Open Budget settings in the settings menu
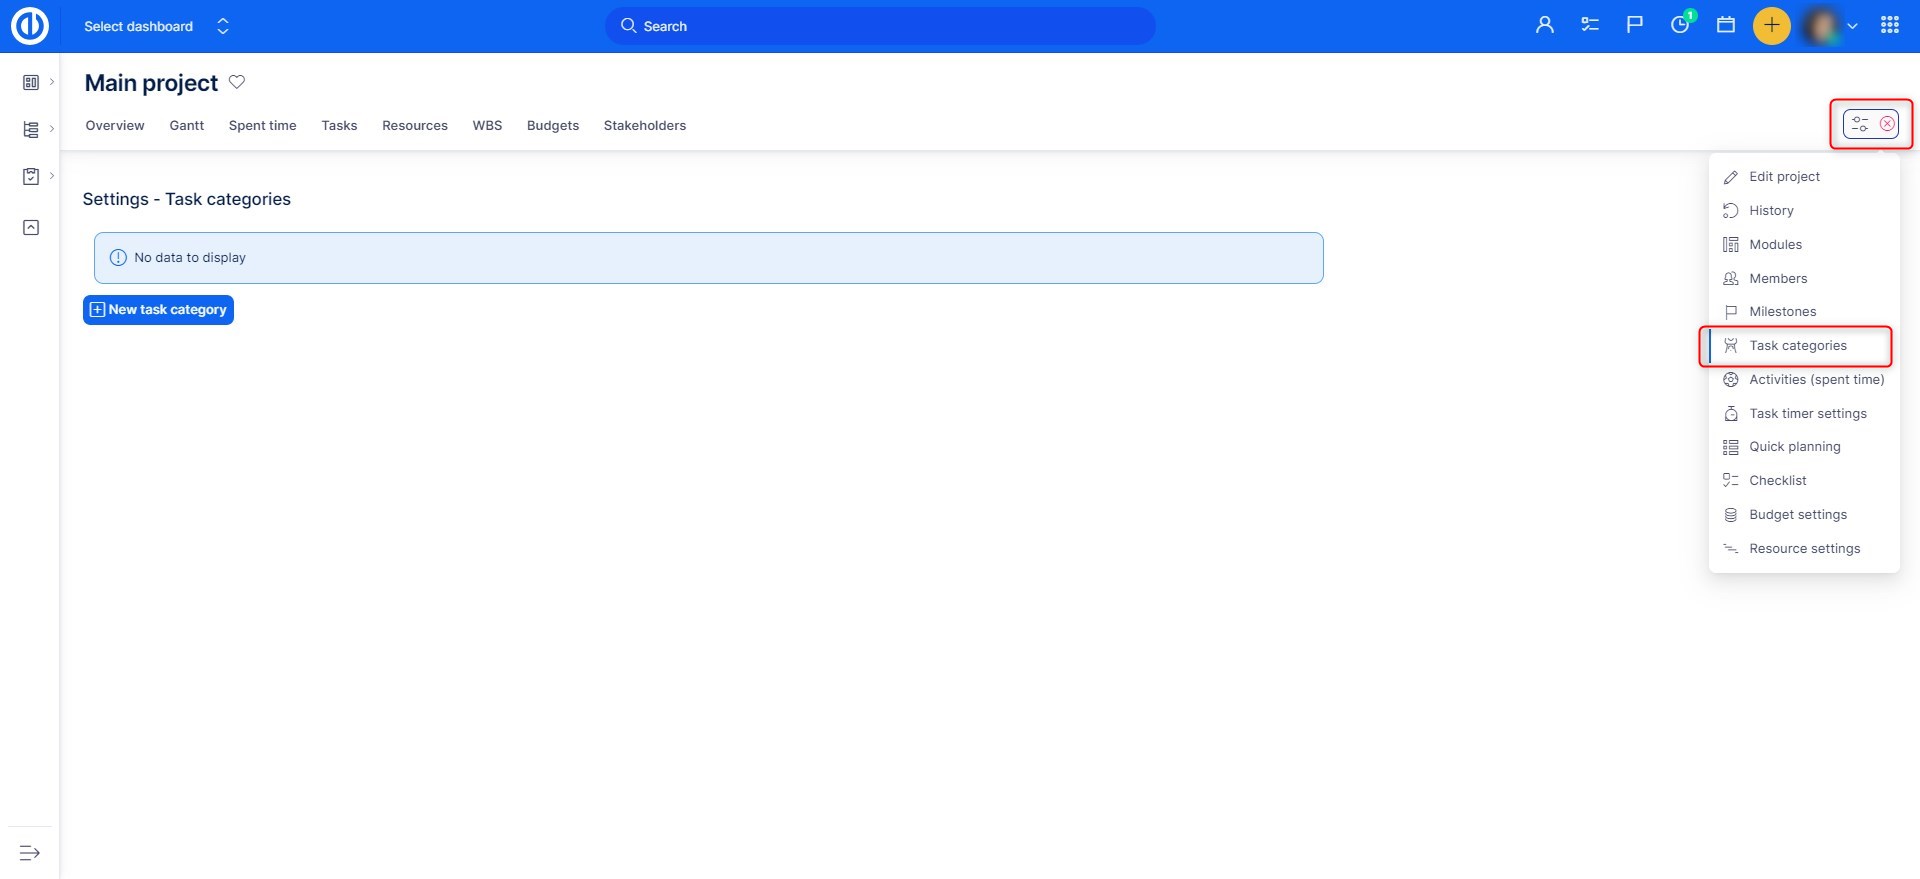 click(x=1797, y=515)
